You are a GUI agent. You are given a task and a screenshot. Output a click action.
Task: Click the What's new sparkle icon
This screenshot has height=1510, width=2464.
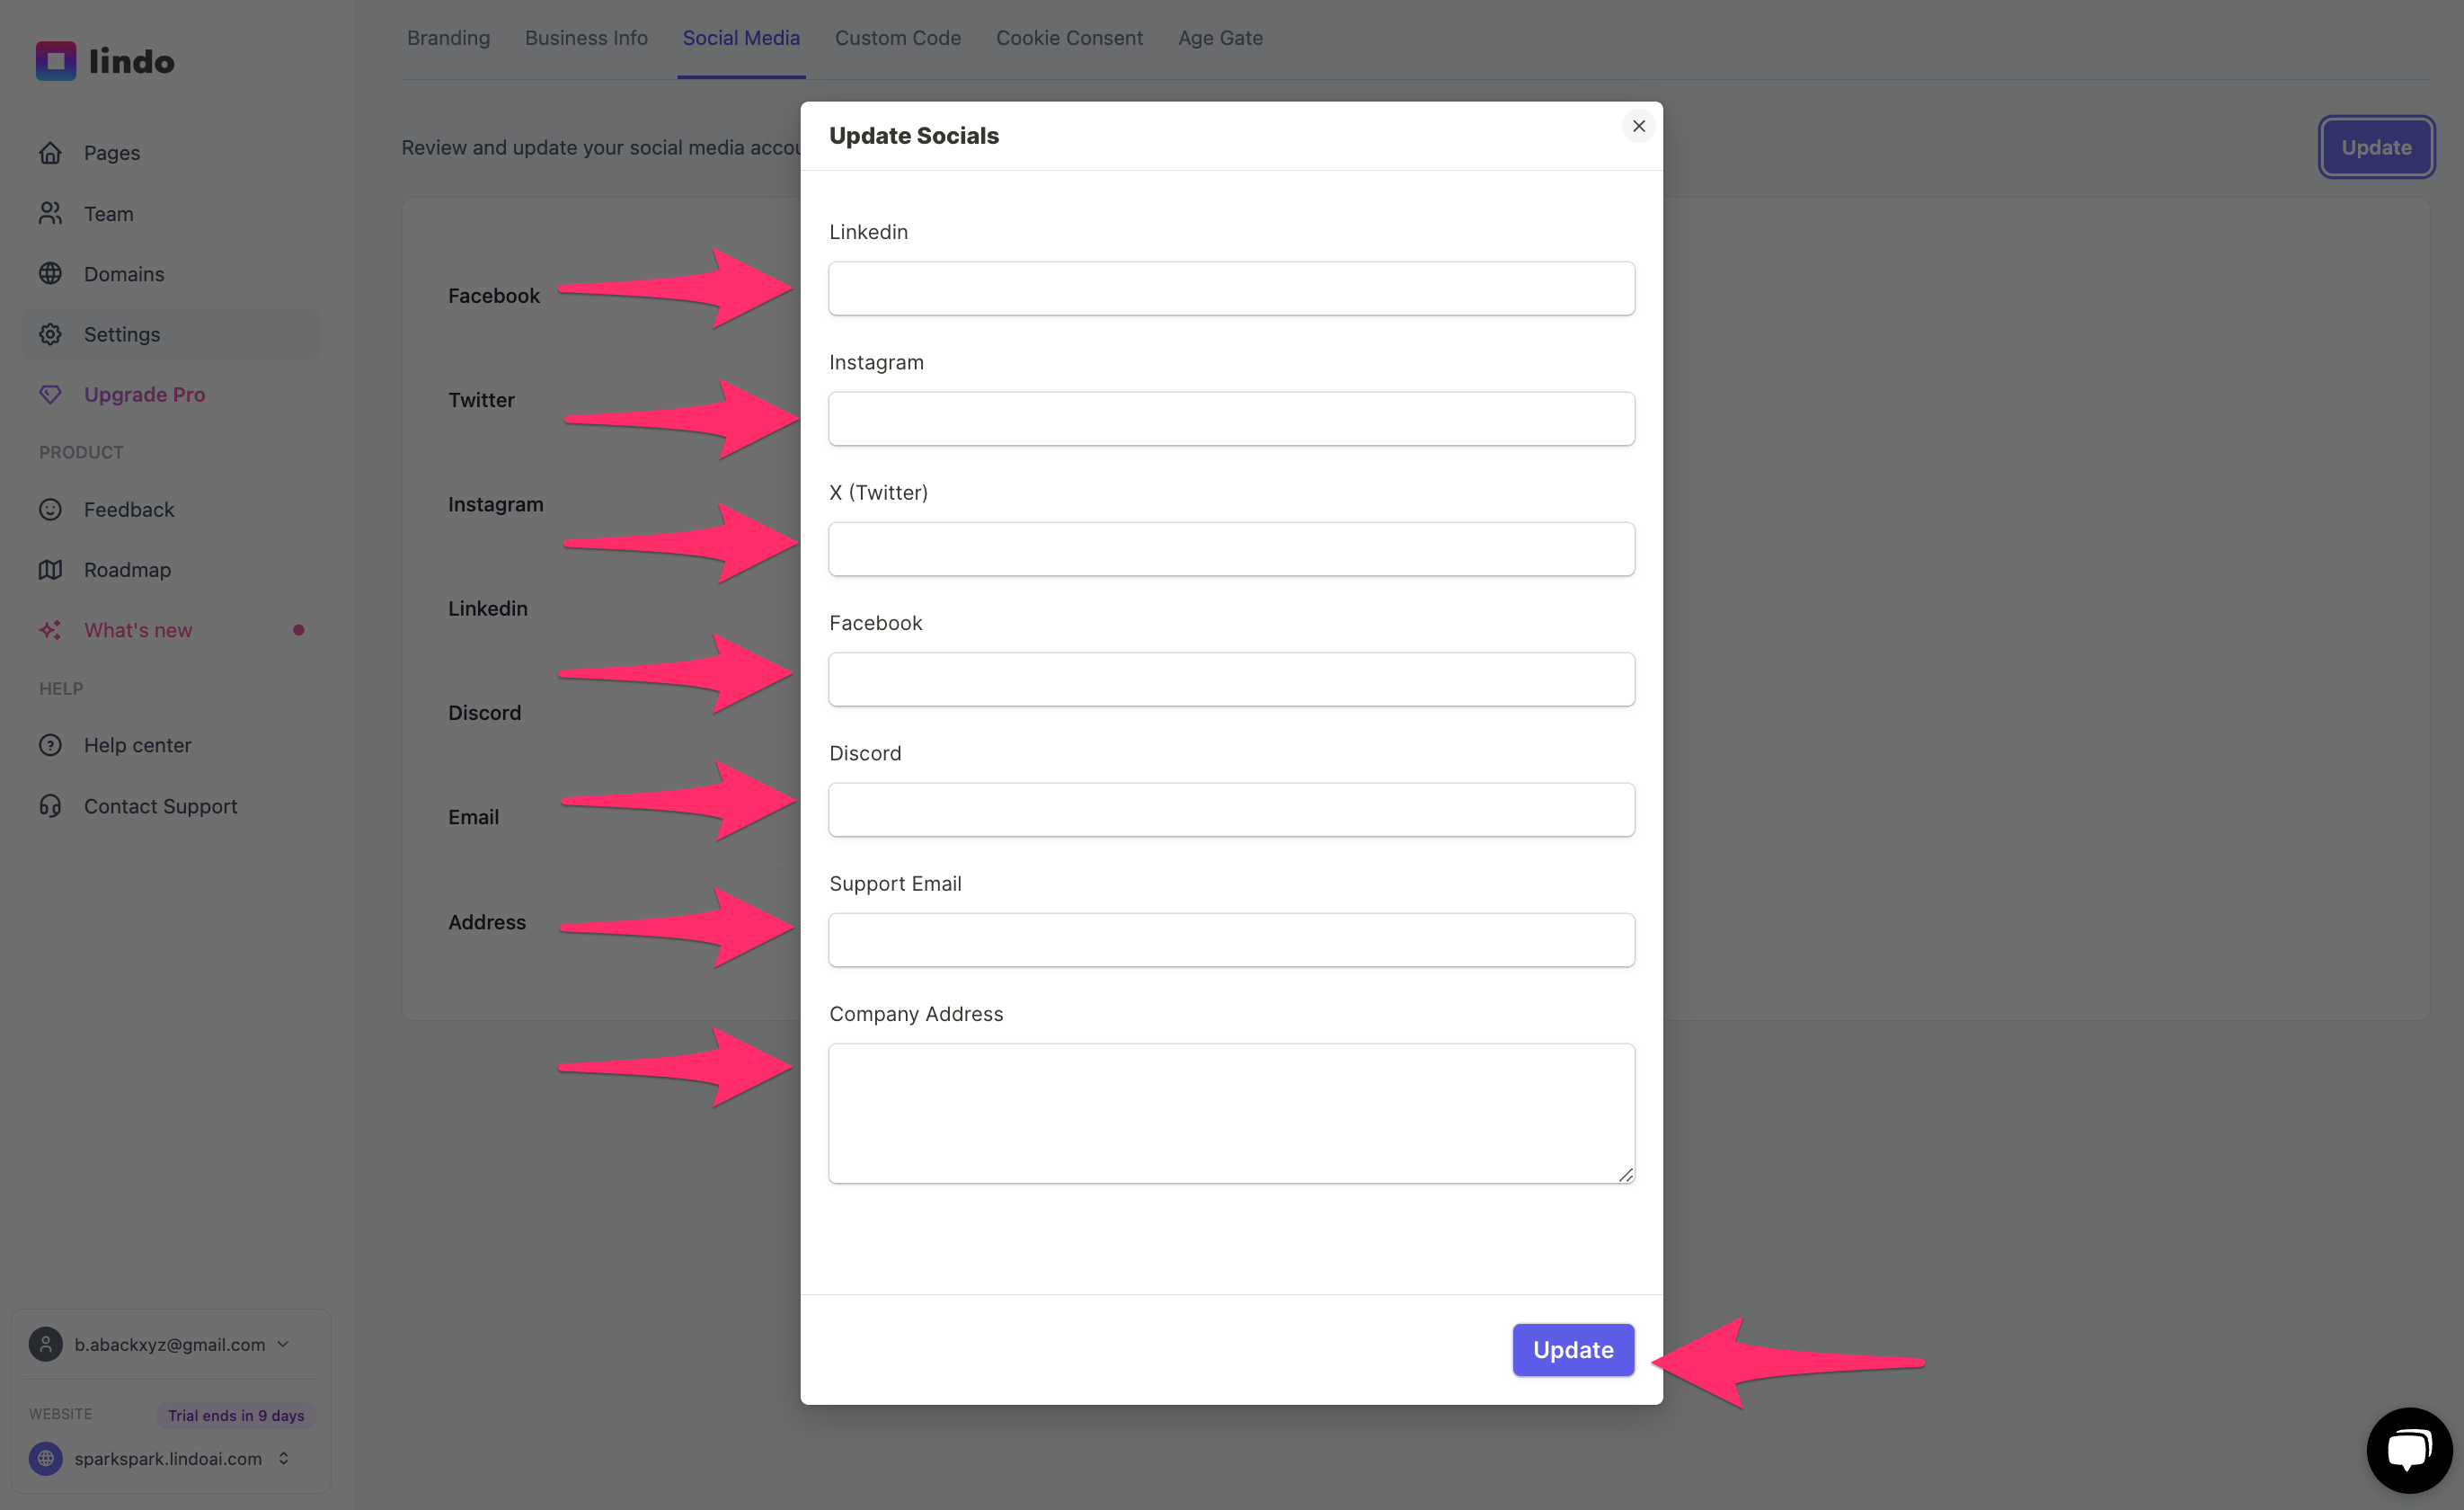50,630
